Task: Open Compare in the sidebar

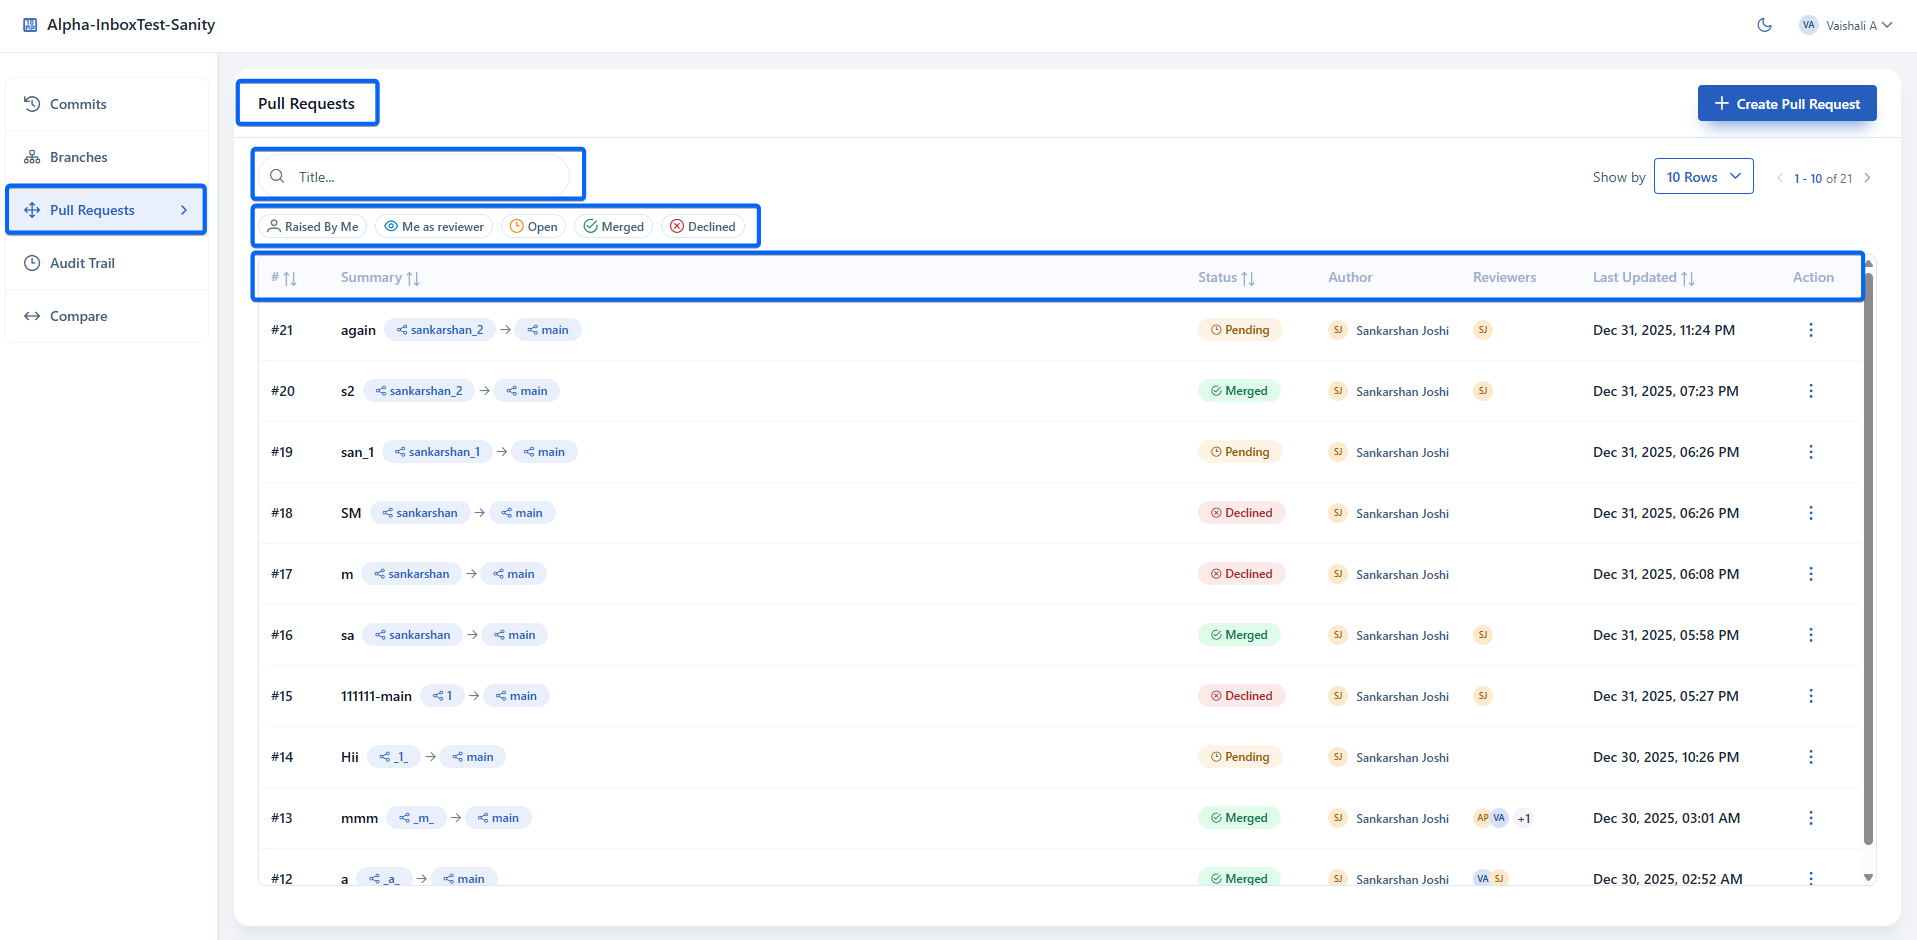Action: coord(107,316)
